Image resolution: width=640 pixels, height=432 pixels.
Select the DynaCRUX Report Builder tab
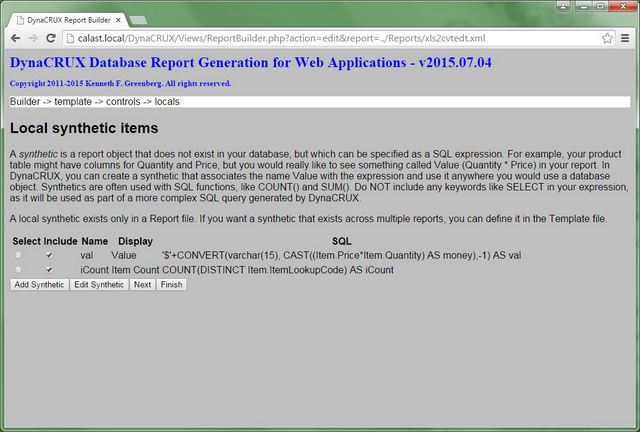pyautogui.click(x=68, y=20)
